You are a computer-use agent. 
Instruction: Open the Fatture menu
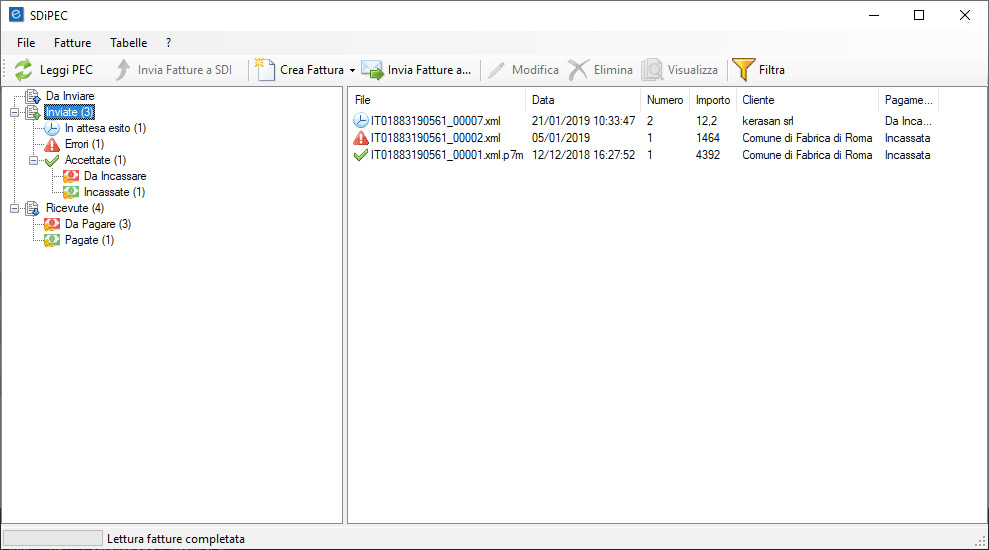pos(73,43)
